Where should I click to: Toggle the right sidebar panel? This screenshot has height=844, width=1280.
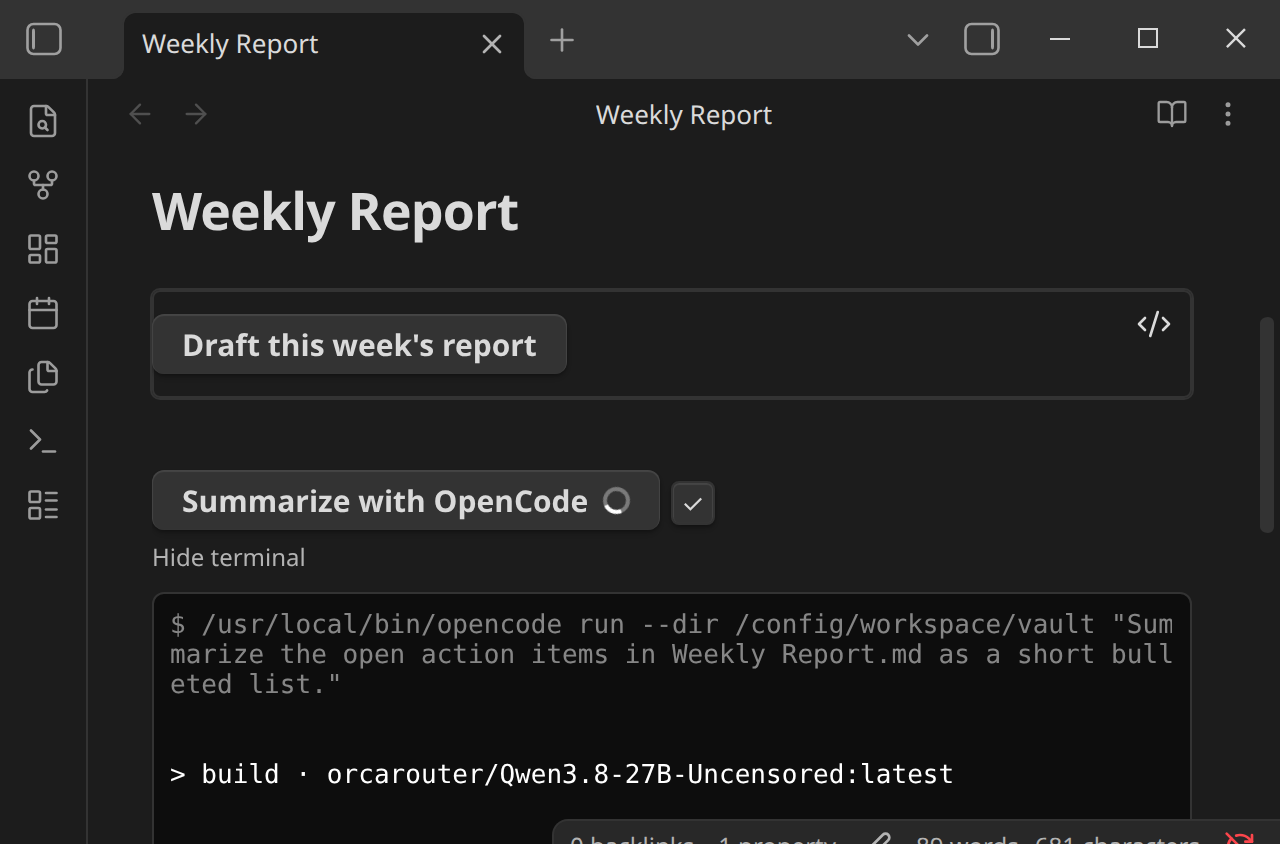(x=982, y=40)
